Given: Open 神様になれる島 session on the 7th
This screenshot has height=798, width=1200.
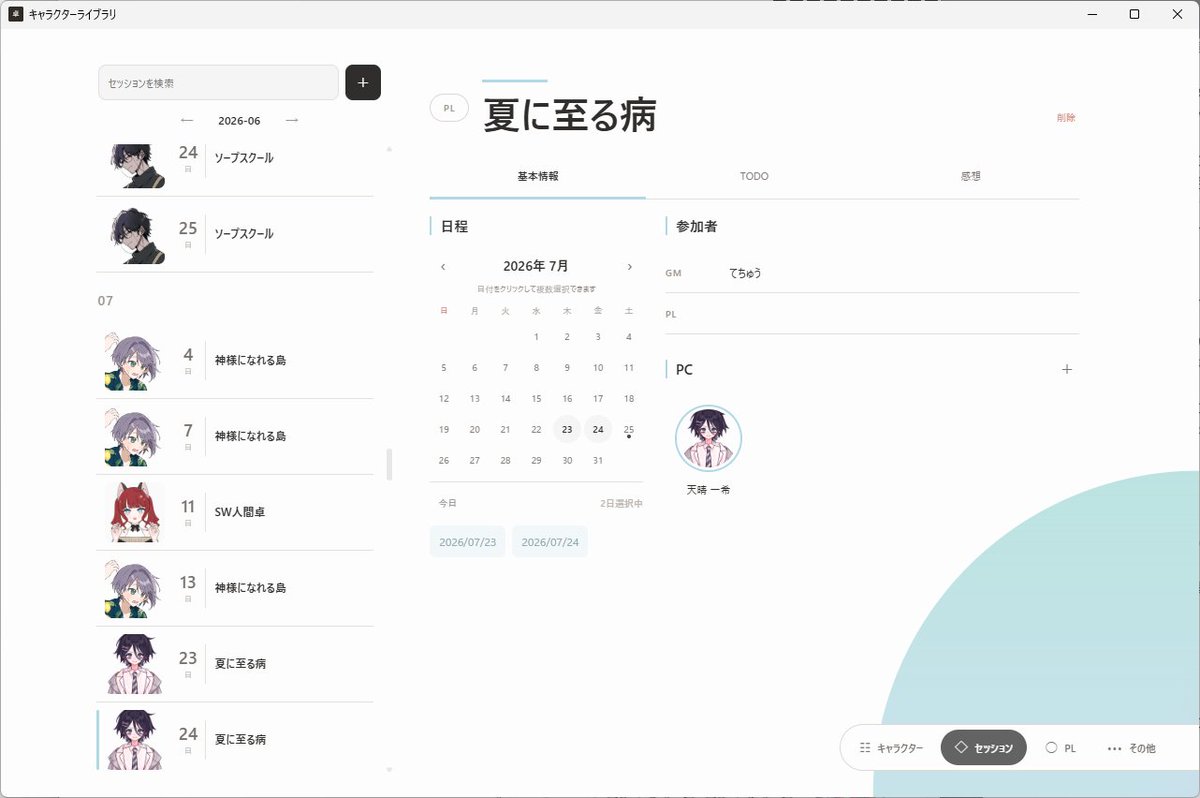Looking at the screenshot, I should [x=235, y=436].
